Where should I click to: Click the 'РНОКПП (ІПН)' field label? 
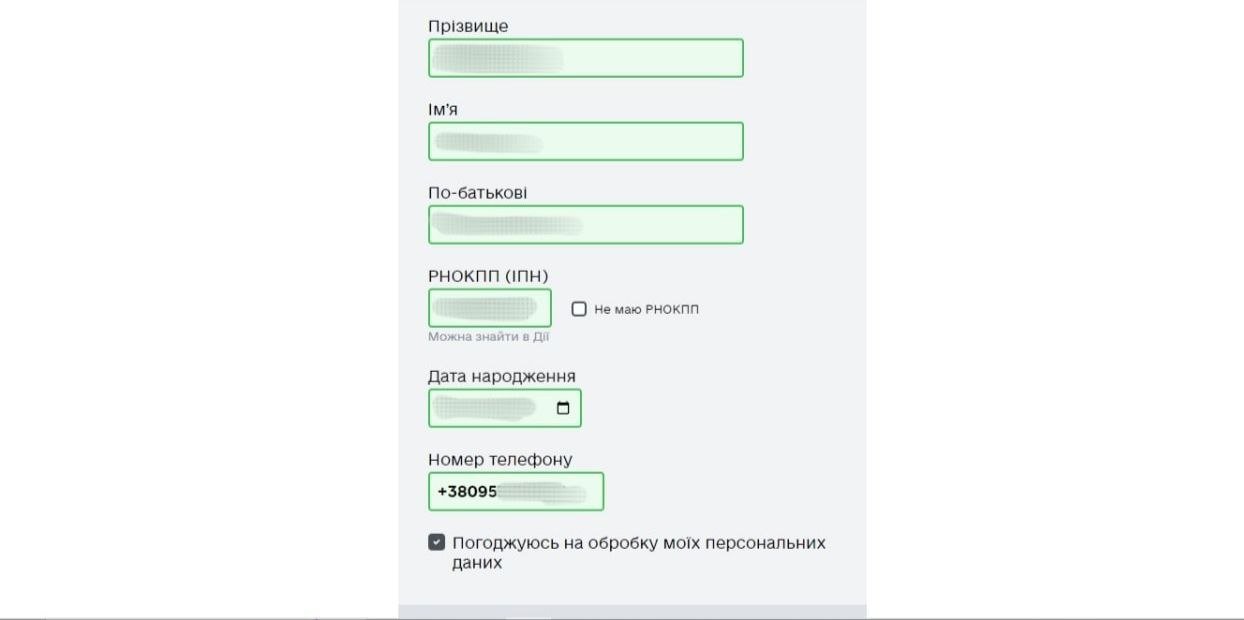pyautogui.click(x=488, y=276)
